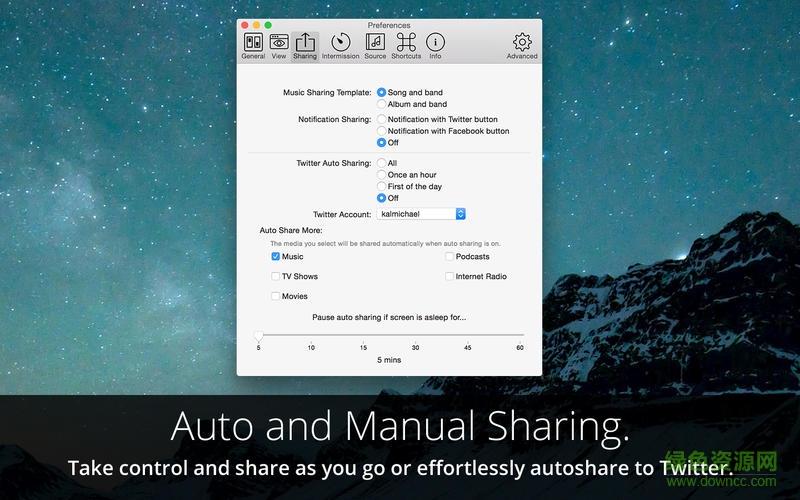
Task: Uncheck the Music auto share checkbox
Action: click(276, 257)
